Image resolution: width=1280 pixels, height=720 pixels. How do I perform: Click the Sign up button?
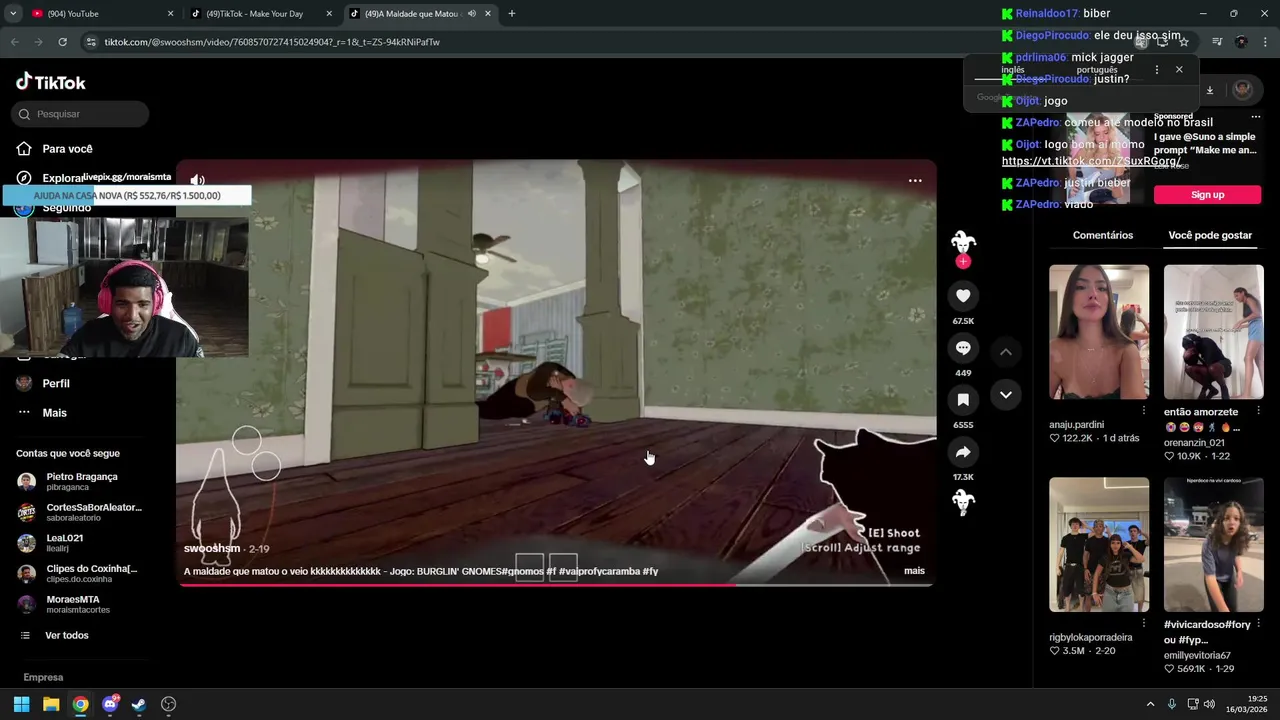click(x=1207, y=195)
